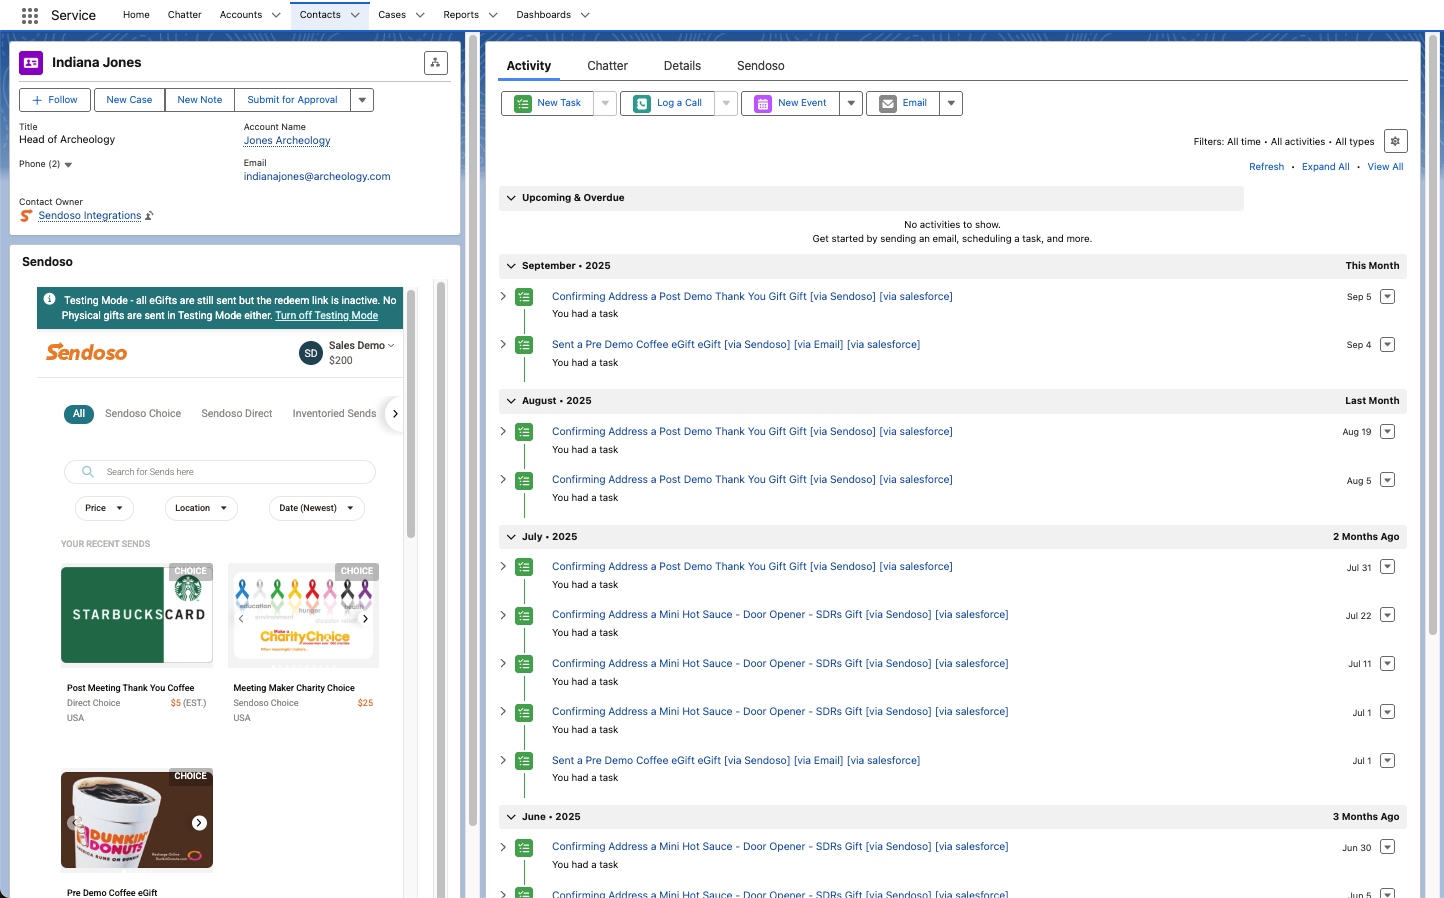This screenshot has width=1444, height=898.
Task: Open Accounts tab dropdown chevron
Action: point(276,15)
